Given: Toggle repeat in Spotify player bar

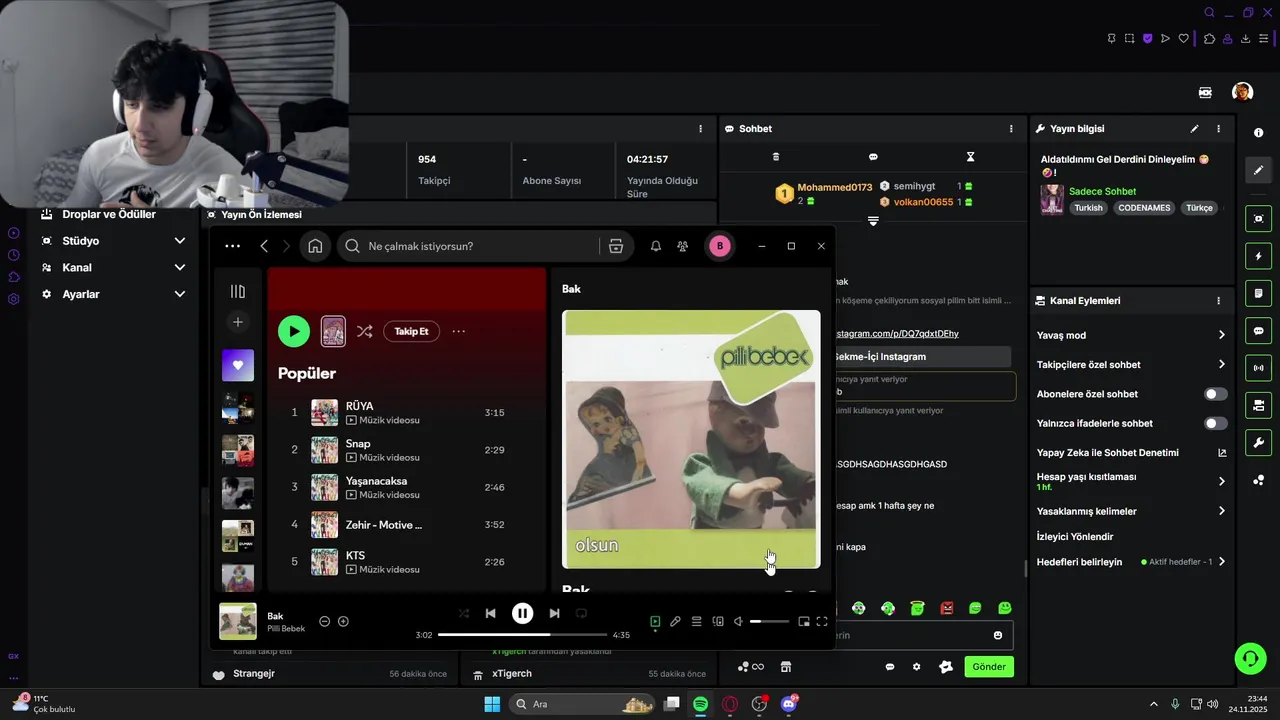Looking at the screenshot, I should [581, 613].
